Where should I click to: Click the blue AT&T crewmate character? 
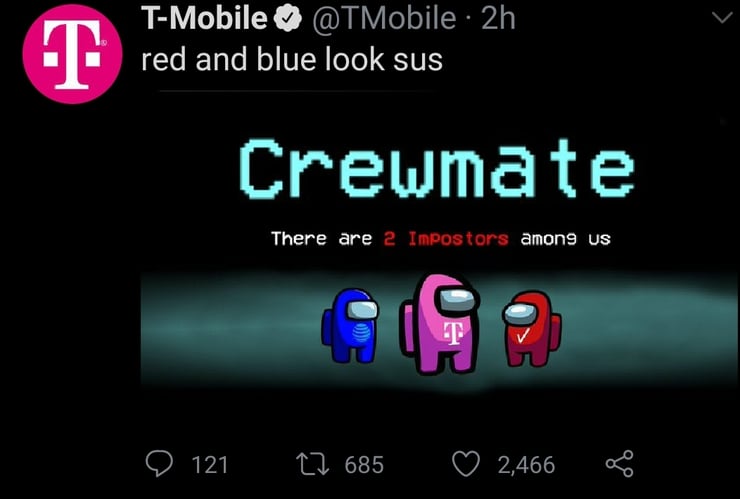(350, 325)
